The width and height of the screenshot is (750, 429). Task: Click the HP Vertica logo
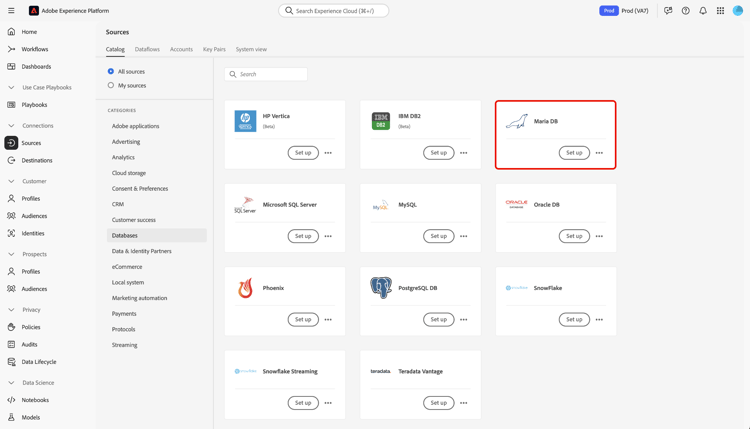tap(245, 121)
